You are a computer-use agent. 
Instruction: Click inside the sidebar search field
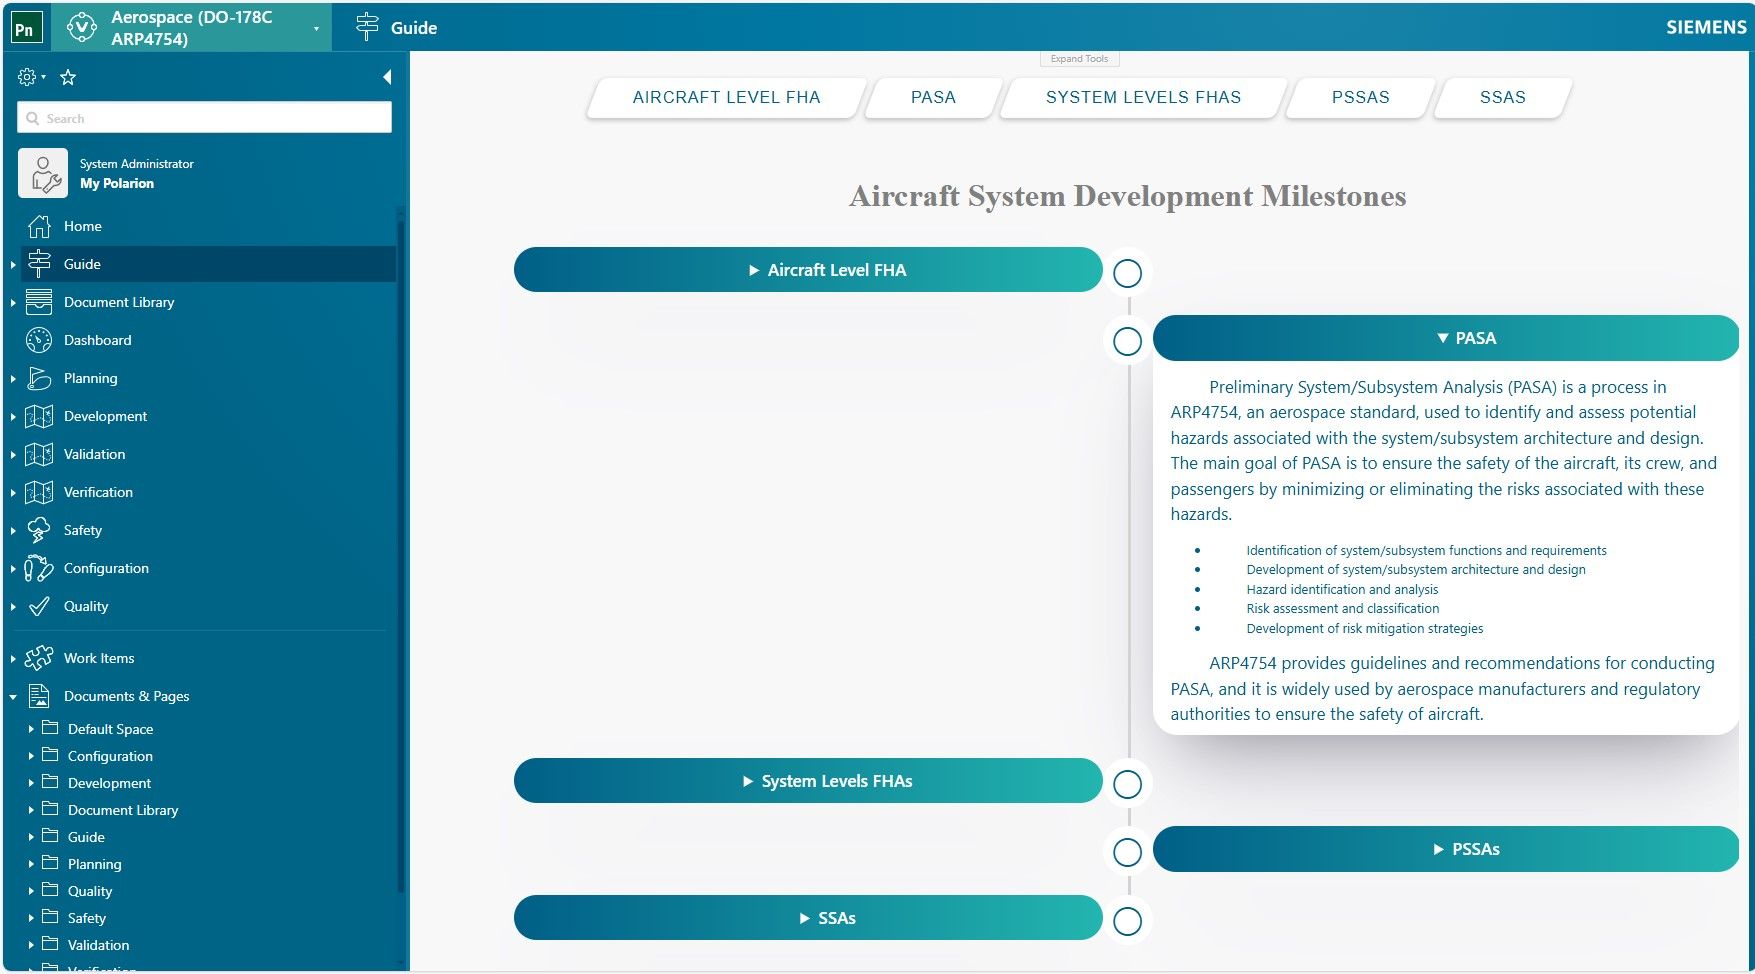pyautogui.click(x=204, y=117)
